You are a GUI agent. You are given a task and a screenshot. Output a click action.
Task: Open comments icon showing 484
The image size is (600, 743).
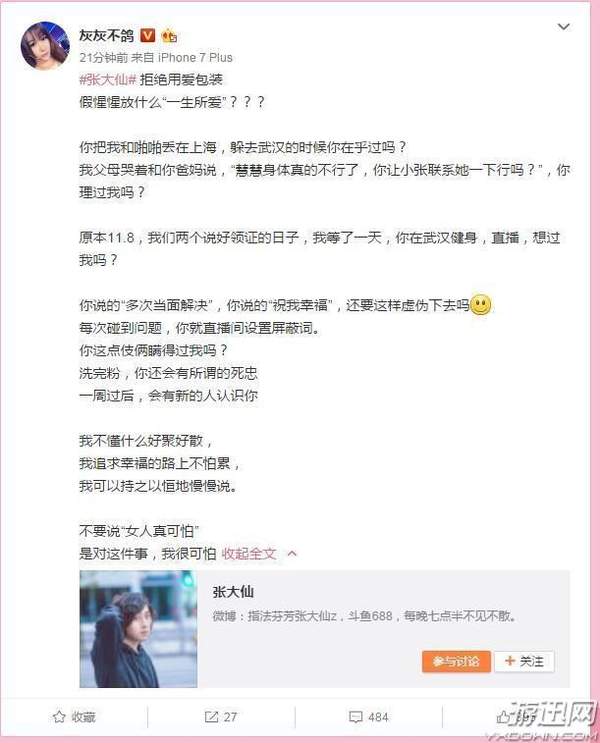355,717
